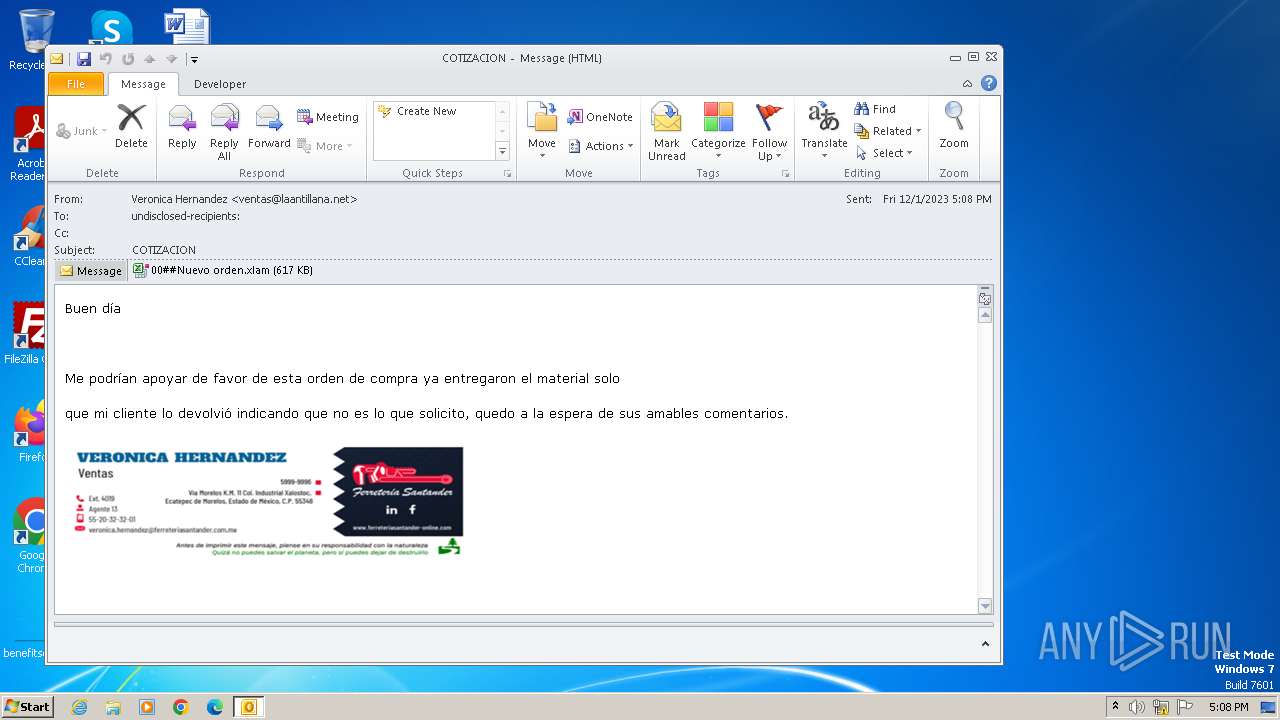Screen dimensions: 1280x720
Task: Open the Start menu
Action: [27, 707]
